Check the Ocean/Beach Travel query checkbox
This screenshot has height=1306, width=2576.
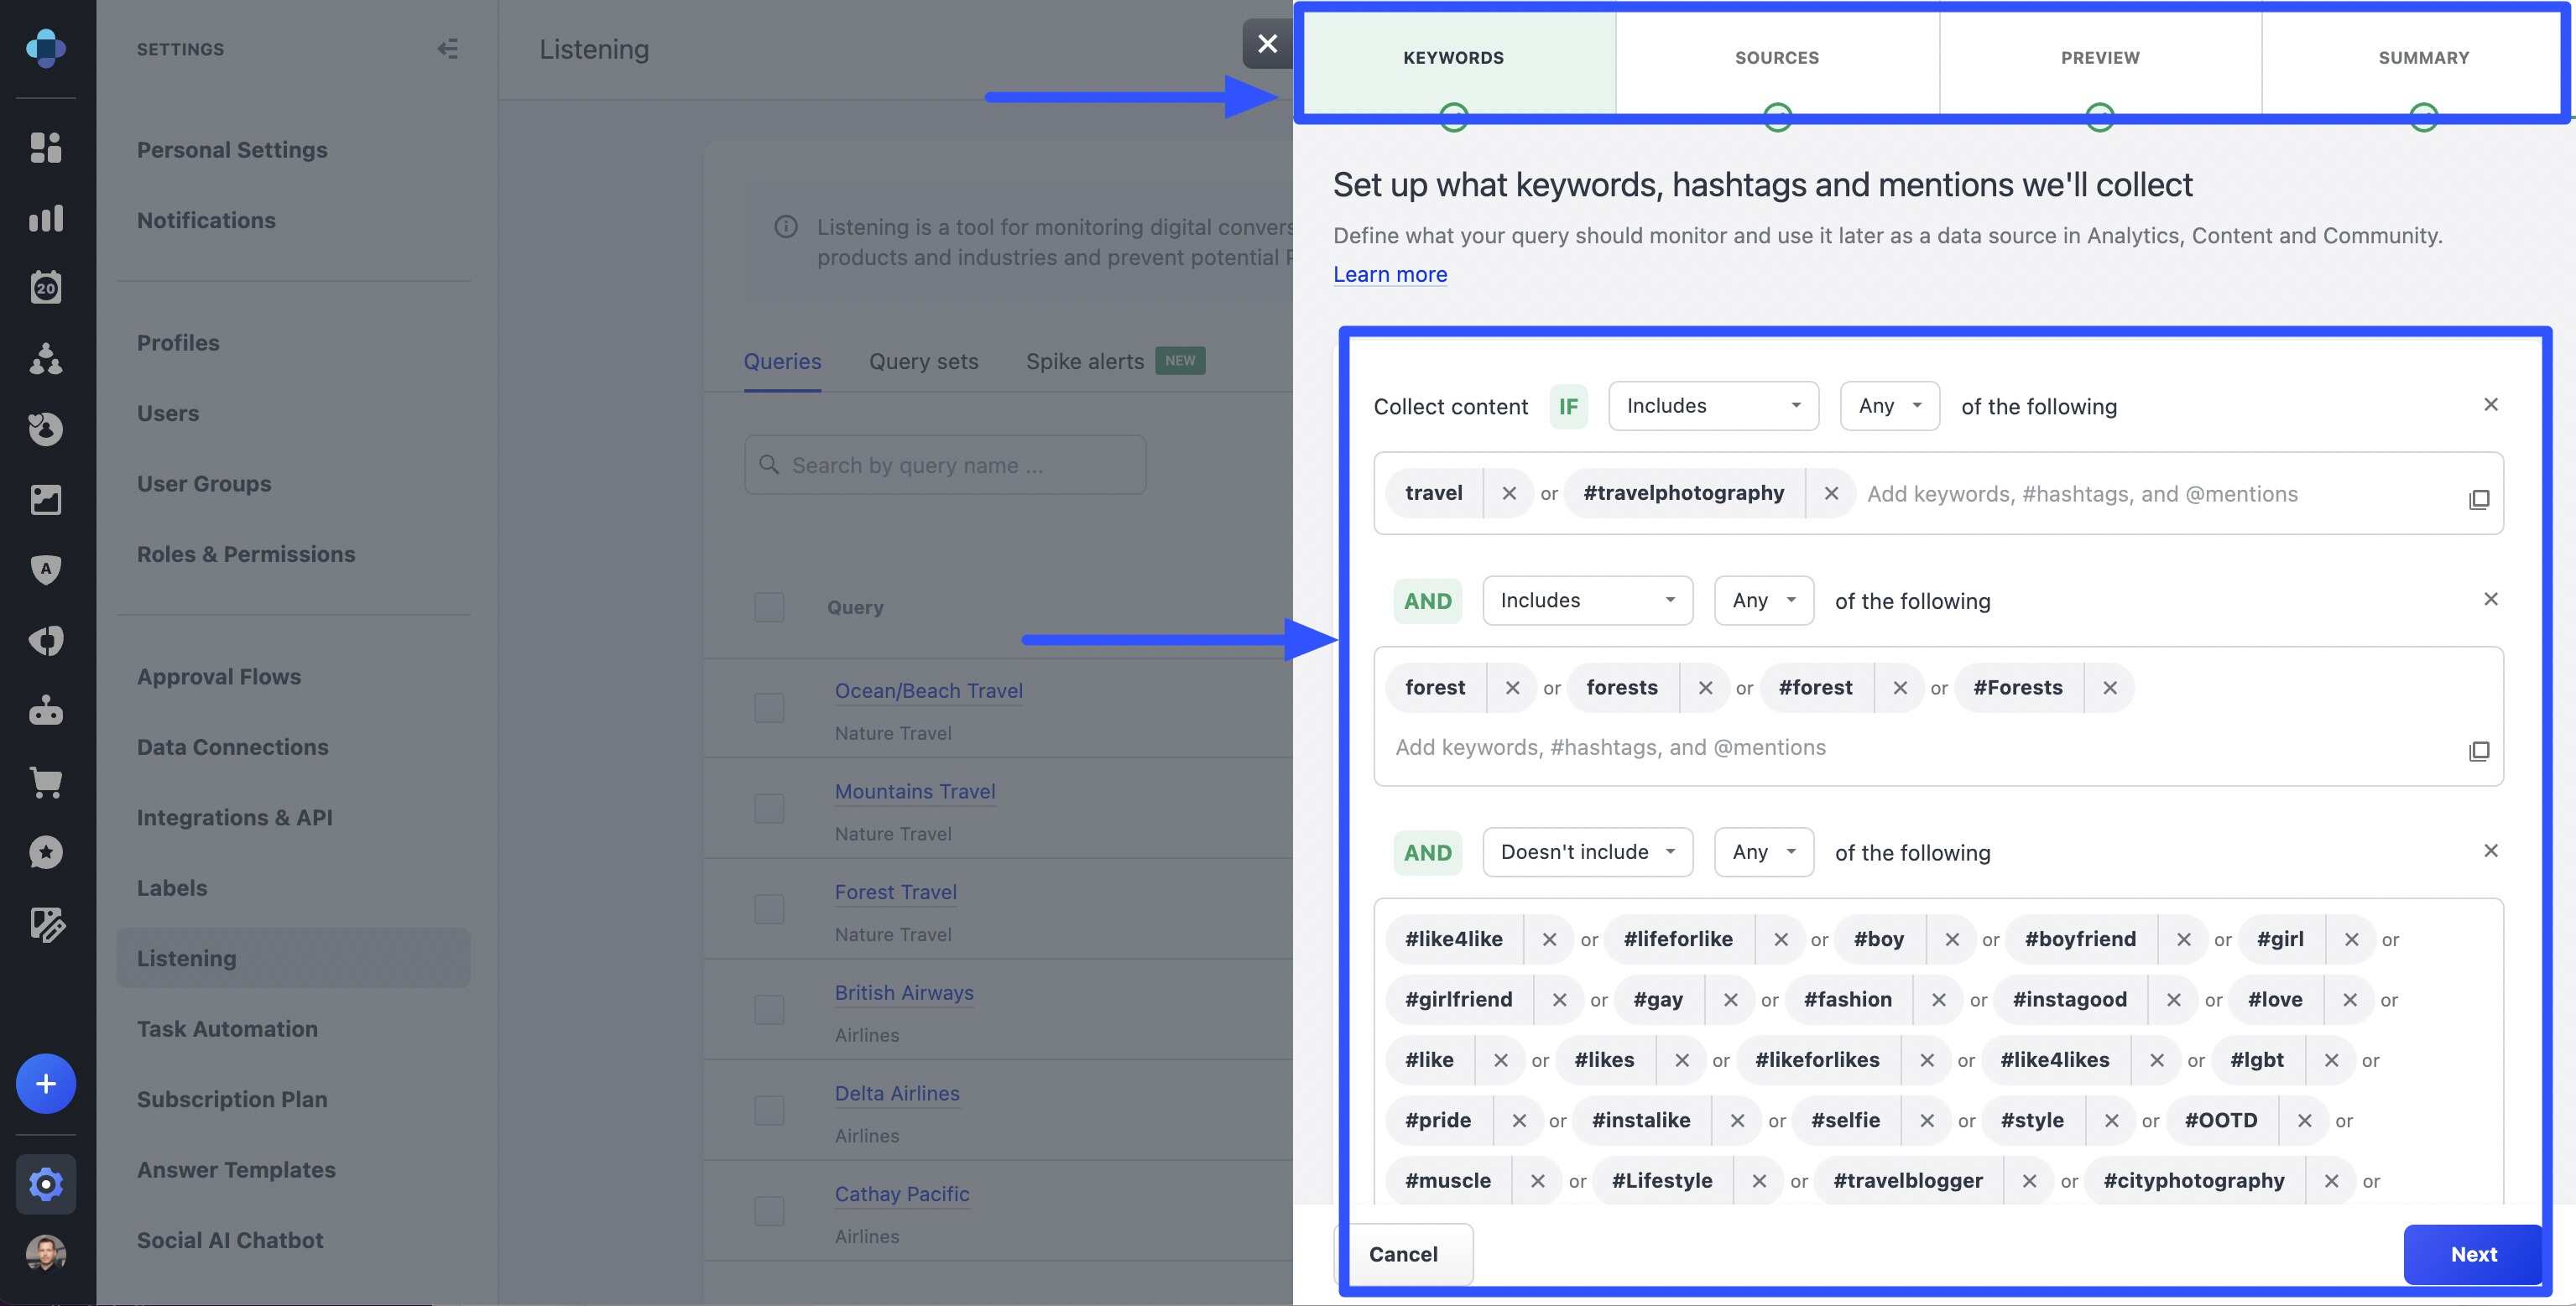(768, 707)
